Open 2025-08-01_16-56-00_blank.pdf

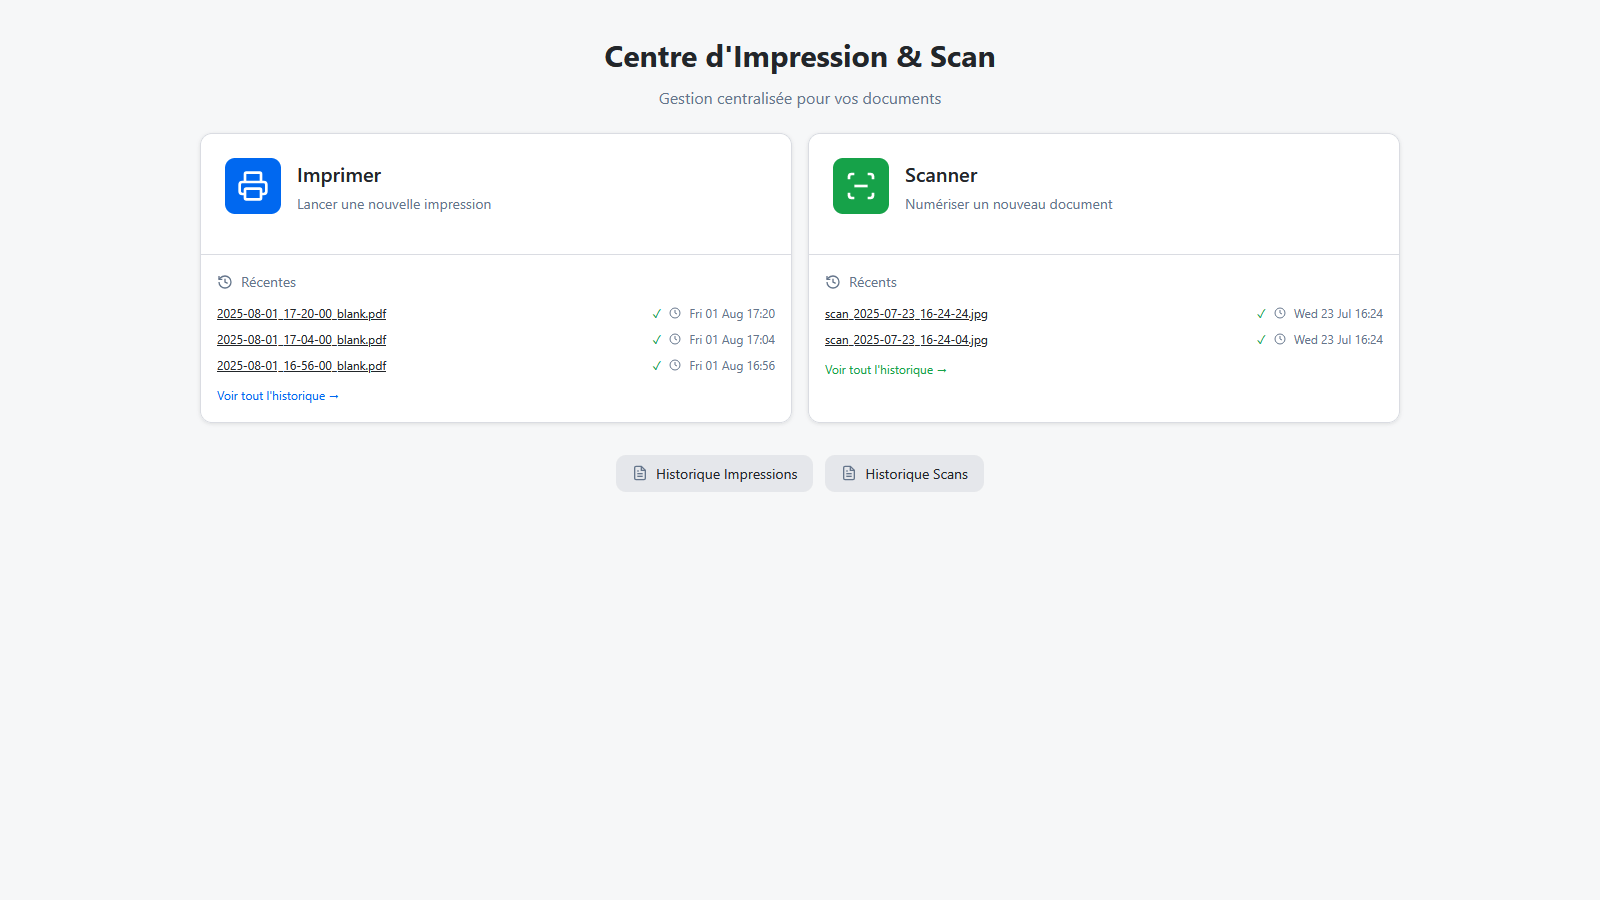coord(301,366)
